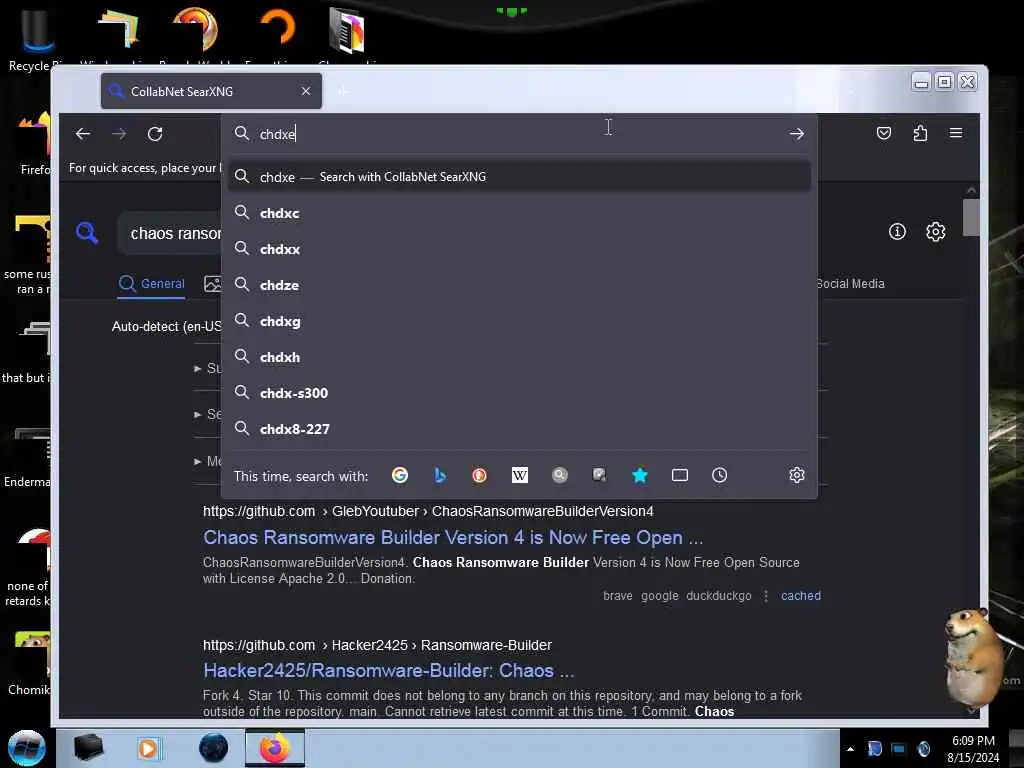
Task: Pick the 'chdx8-227' suggestion
Action: (519, 428)
